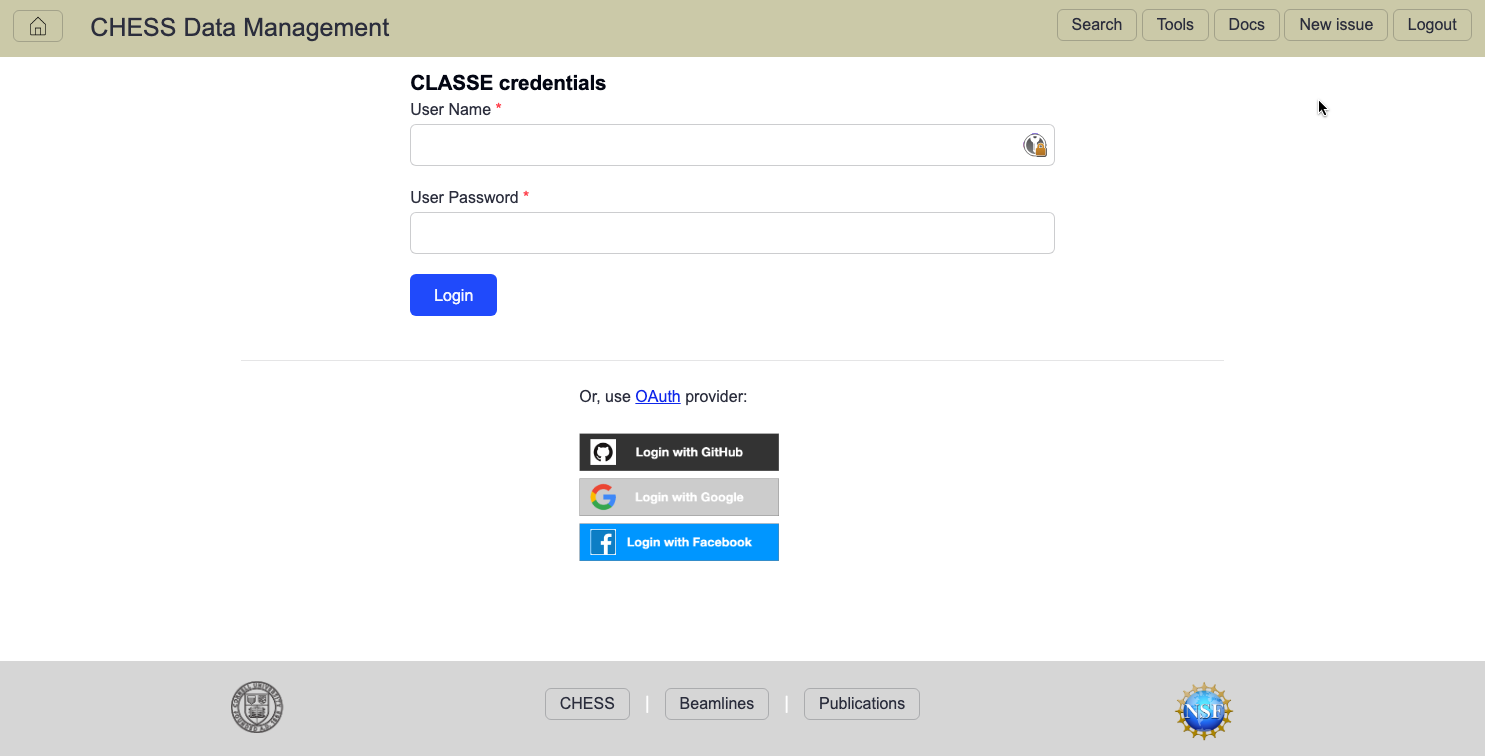Screen dimensions: 1485x756
Task: Click Login with GitHub button
Action: 679,452
